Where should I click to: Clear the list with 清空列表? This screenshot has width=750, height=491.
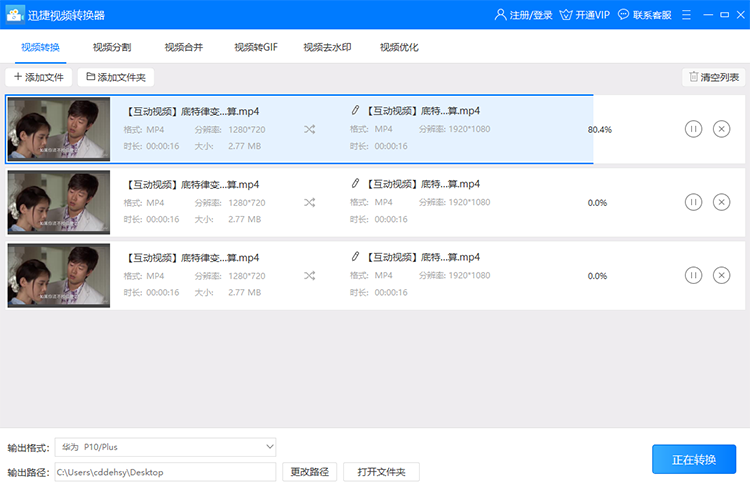point(714,77)
